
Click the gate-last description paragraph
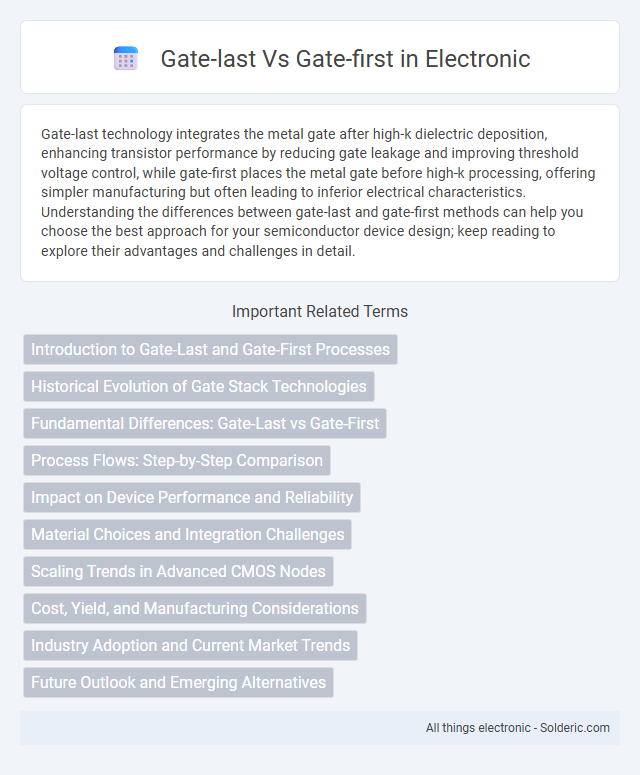click(x=320, y=192)
